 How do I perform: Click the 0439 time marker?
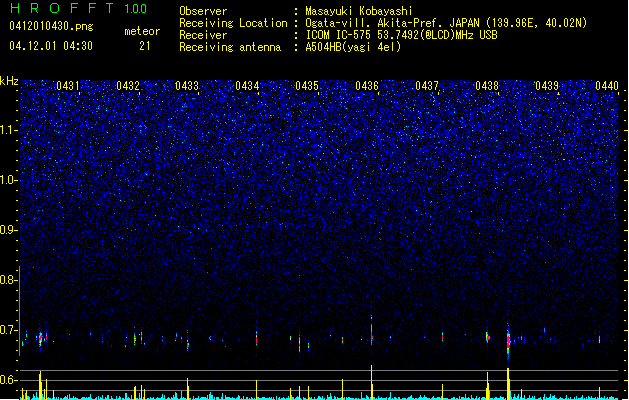[547, 86]
